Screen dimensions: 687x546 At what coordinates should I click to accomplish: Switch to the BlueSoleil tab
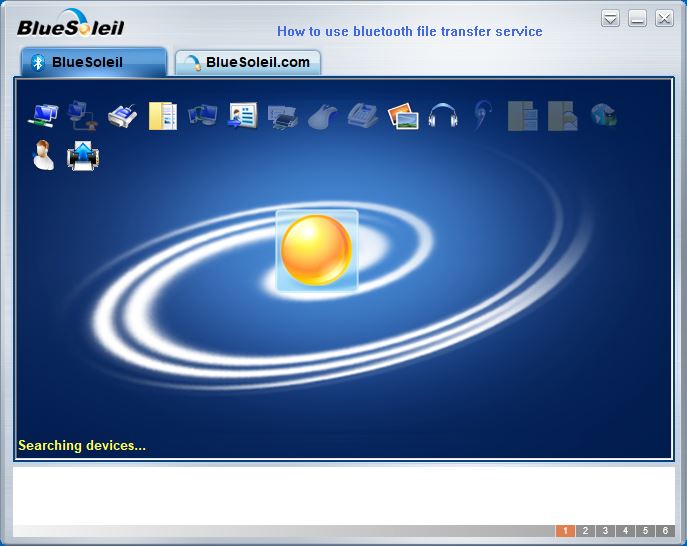(x=94, y=62)
